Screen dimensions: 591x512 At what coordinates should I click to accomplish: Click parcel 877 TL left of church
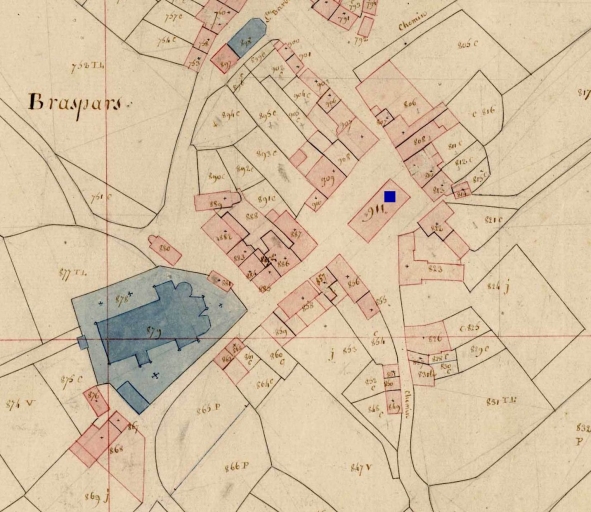[73, 274]
